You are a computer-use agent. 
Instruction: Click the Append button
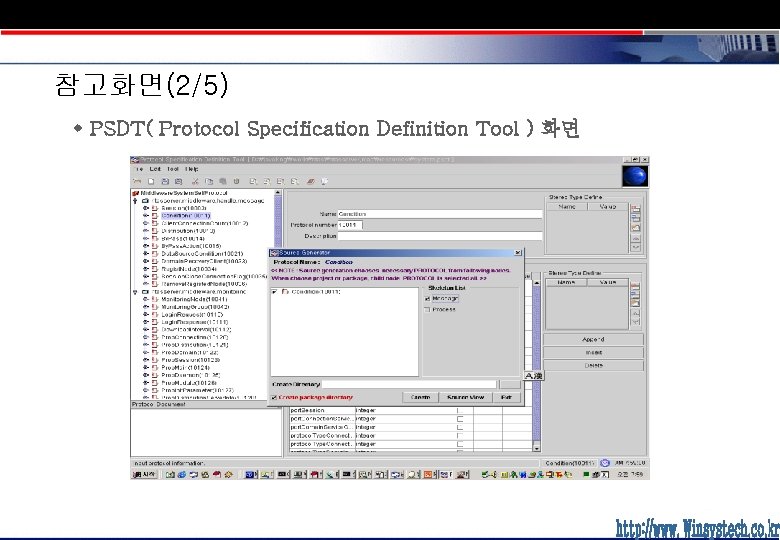coord(593,340)
